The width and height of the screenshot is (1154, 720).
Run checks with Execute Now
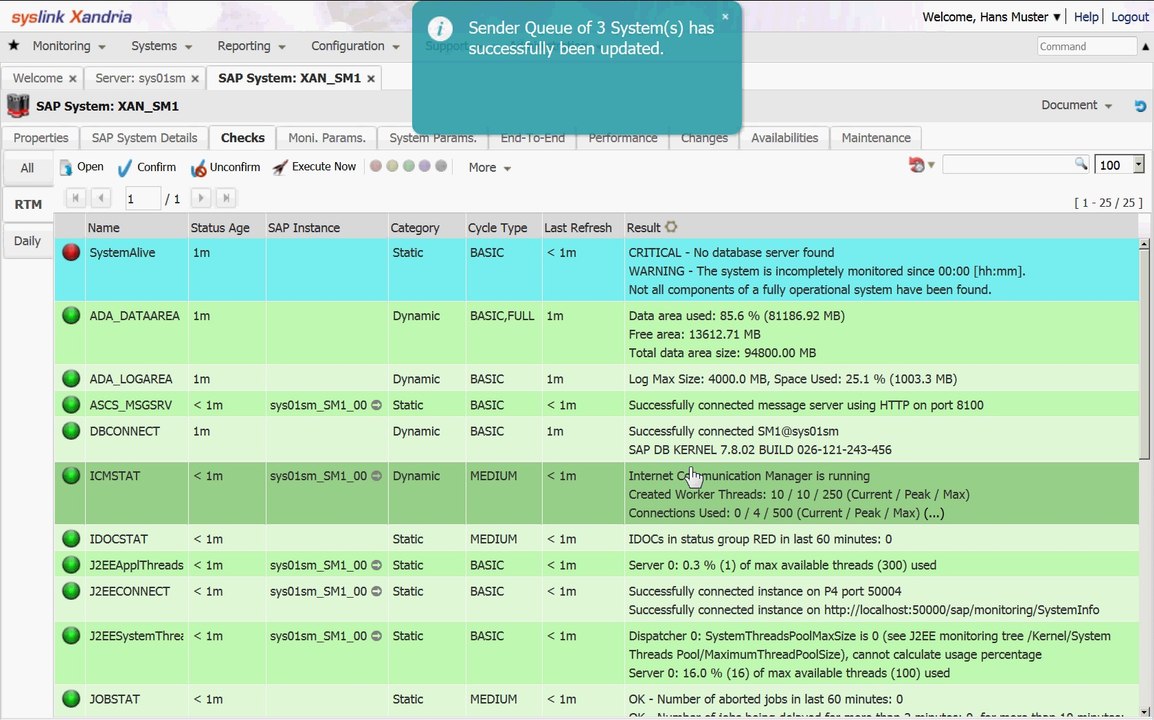click(314, 167)
